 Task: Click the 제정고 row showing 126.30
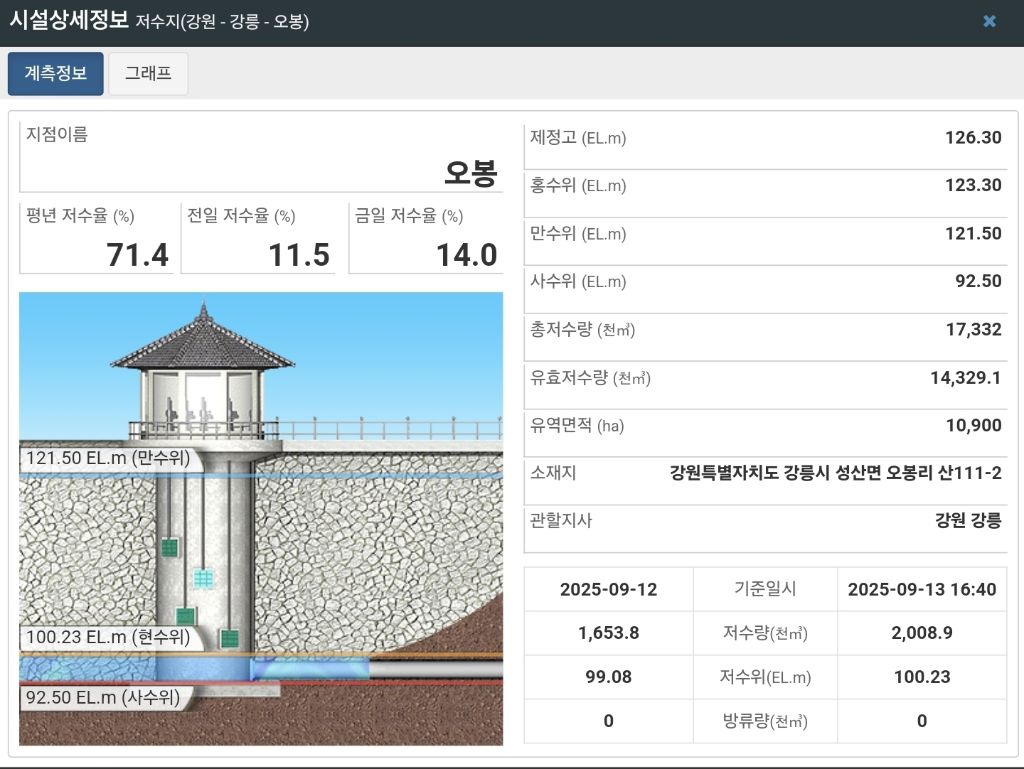coord(767,139)
